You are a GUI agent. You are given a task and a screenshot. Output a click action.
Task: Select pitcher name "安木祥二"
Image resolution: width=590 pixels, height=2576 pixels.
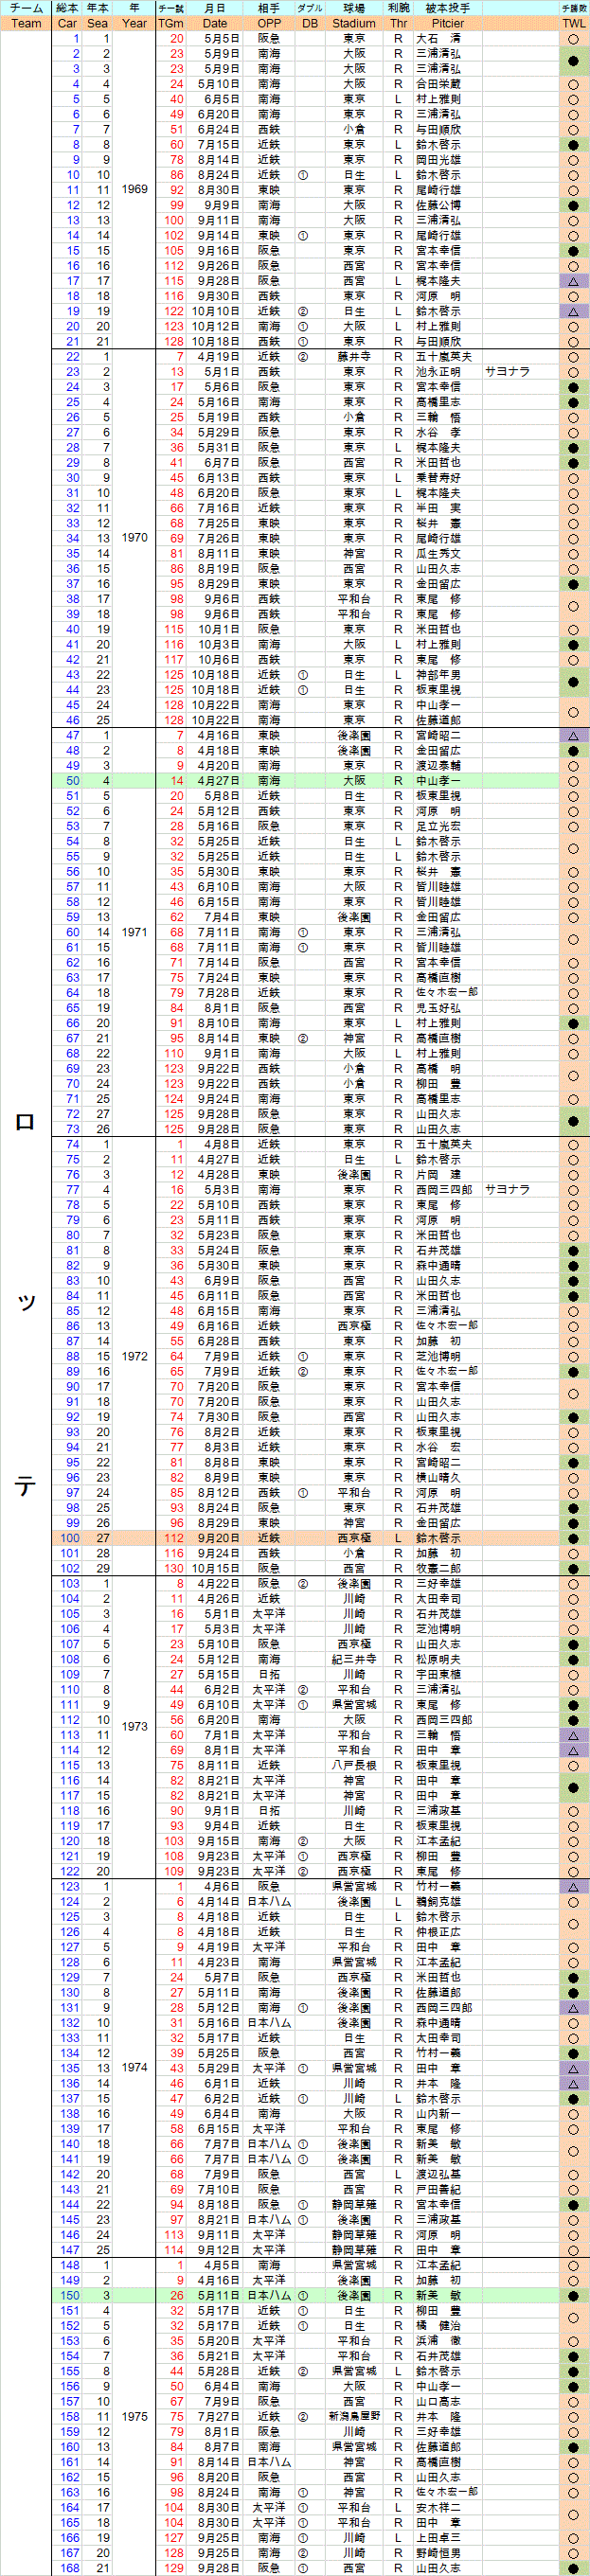(x=438, y=2508)
